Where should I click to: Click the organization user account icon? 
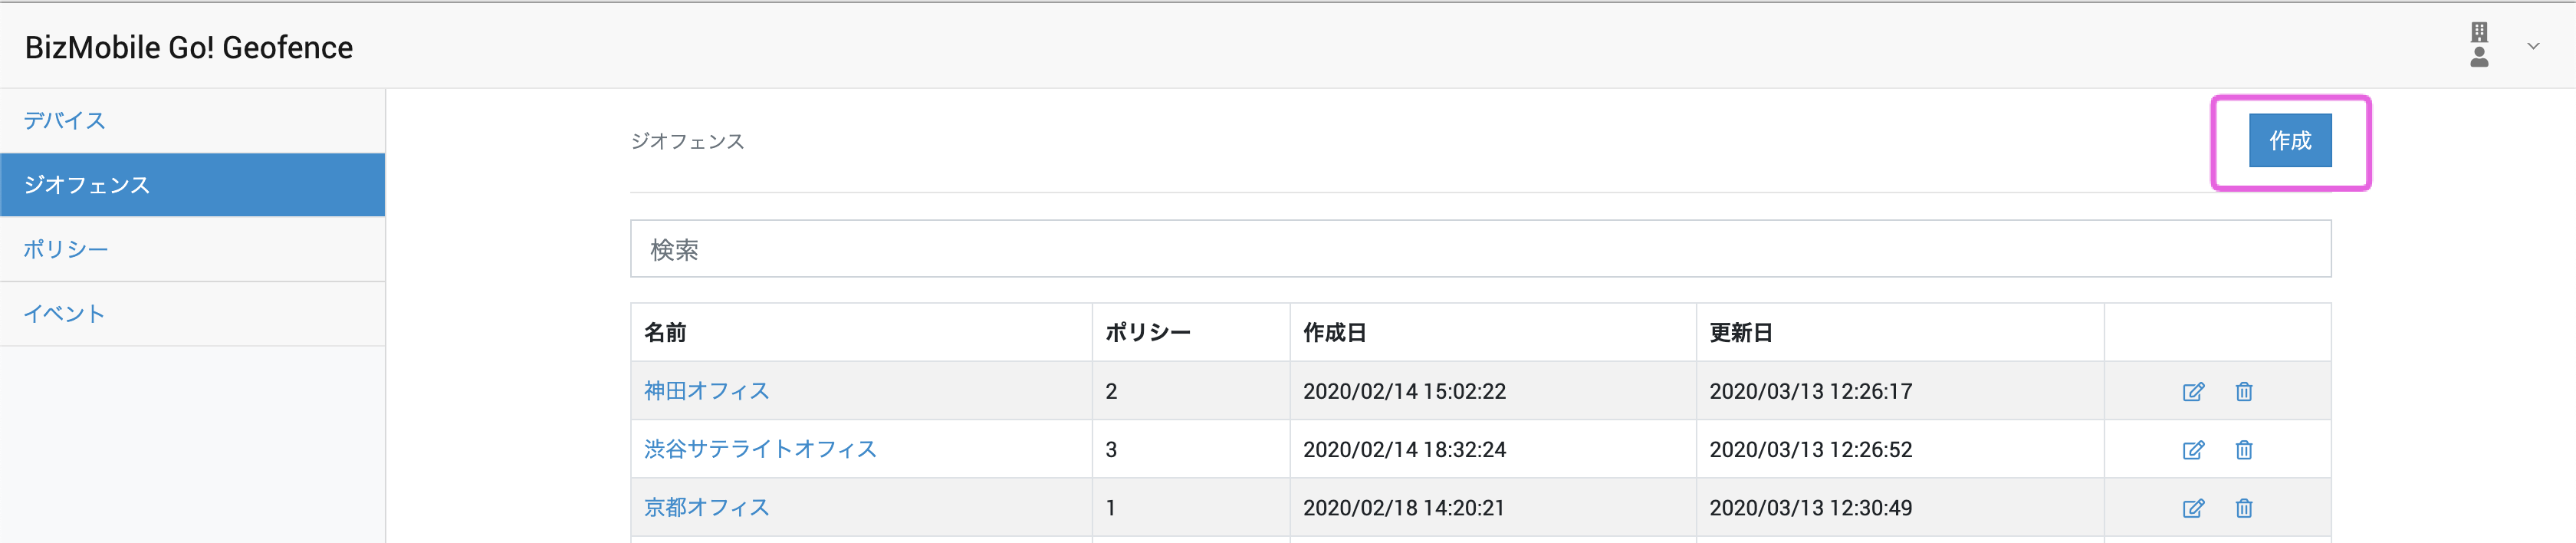[2479, 46]
